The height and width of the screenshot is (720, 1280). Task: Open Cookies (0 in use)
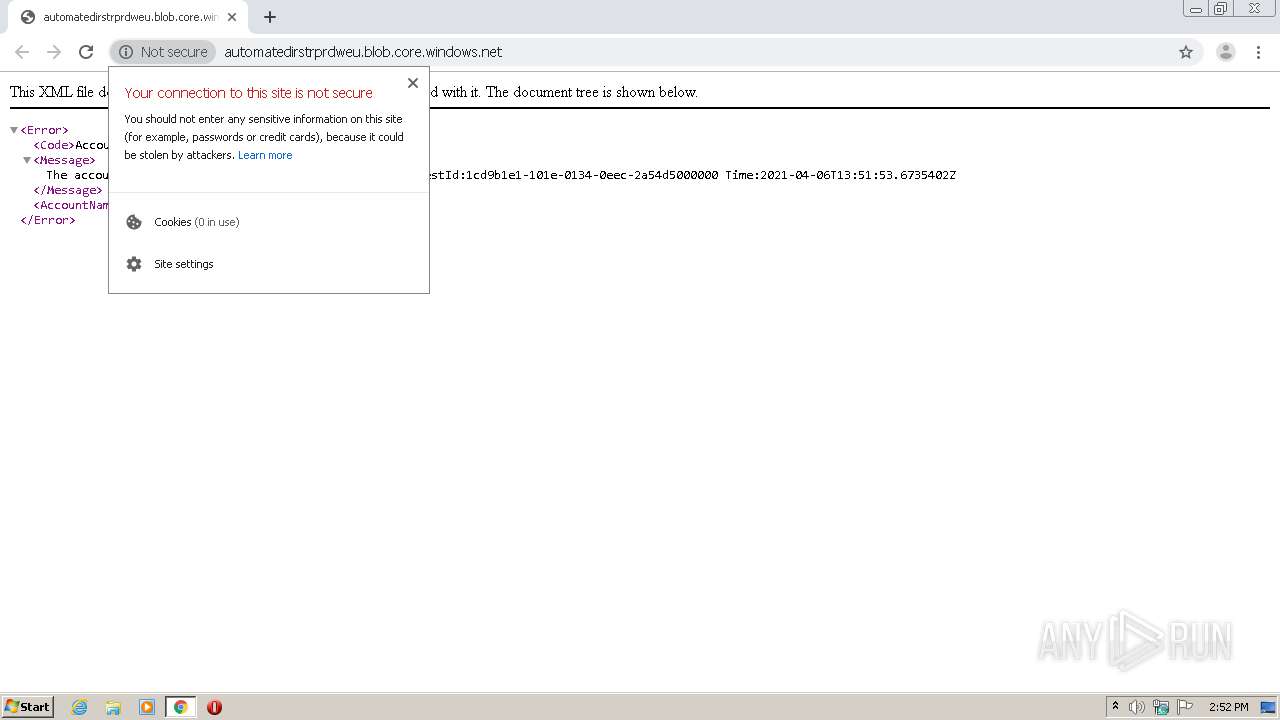196,222
